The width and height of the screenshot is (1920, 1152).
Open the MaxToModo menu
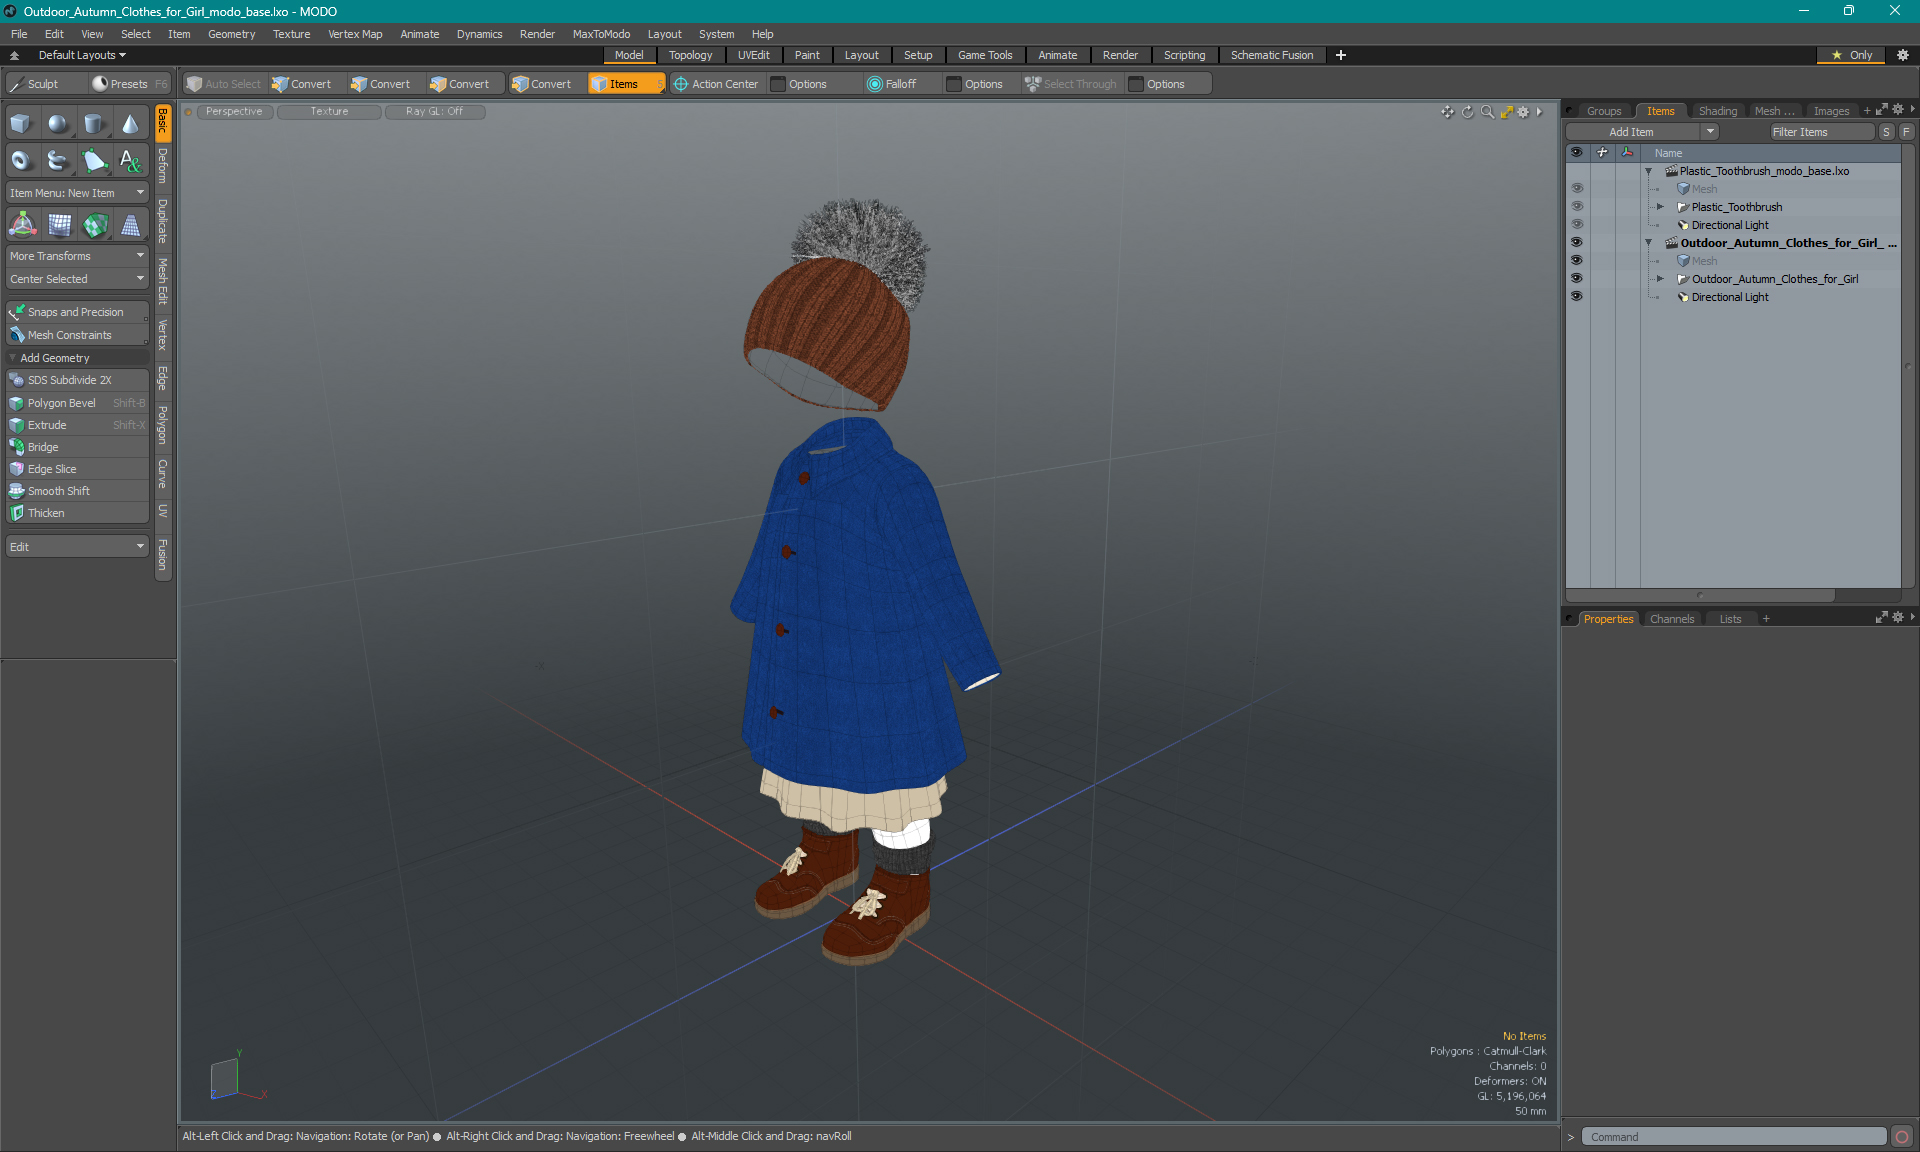point(601,34)
